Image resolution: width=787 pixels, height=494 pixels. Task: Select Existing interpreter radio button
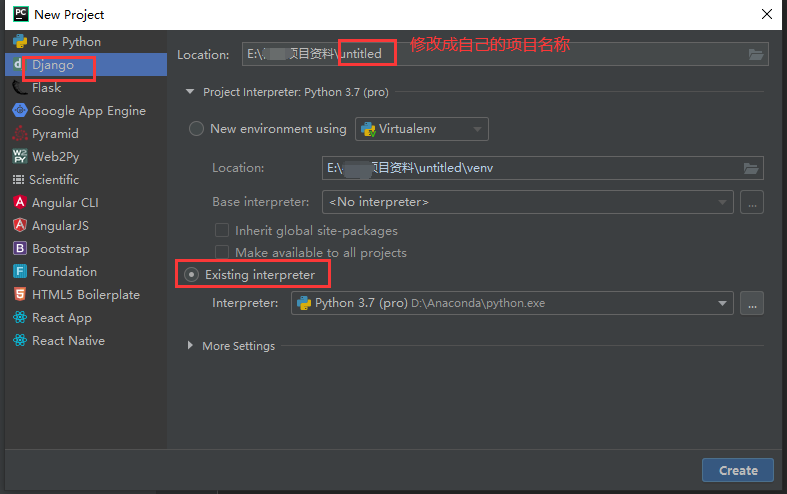(191, 275)
